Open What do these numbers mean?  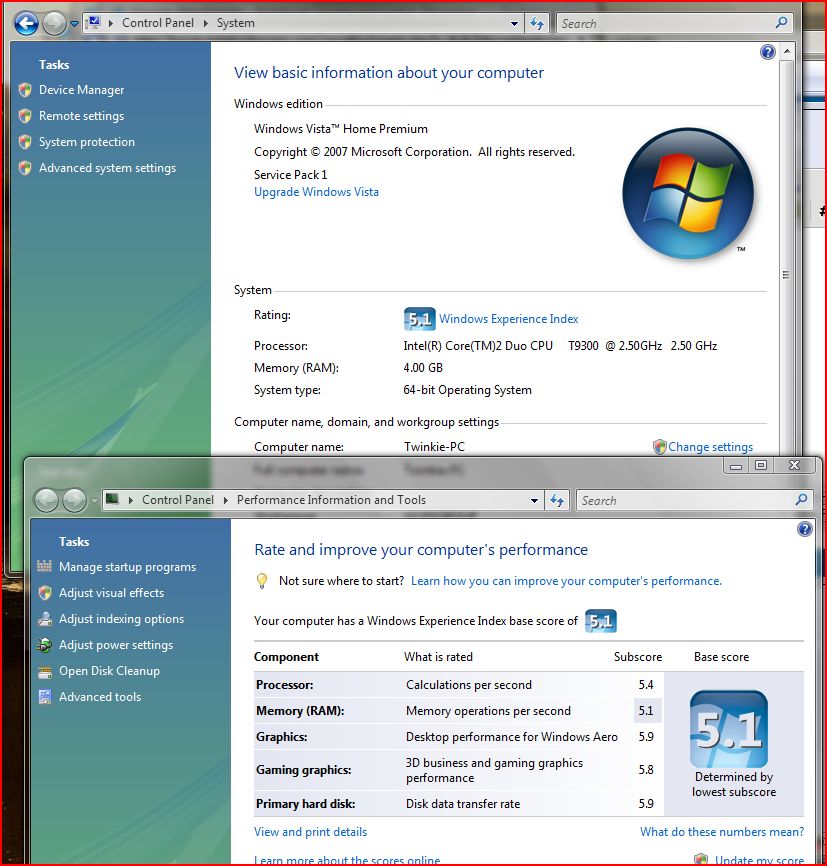722,832
